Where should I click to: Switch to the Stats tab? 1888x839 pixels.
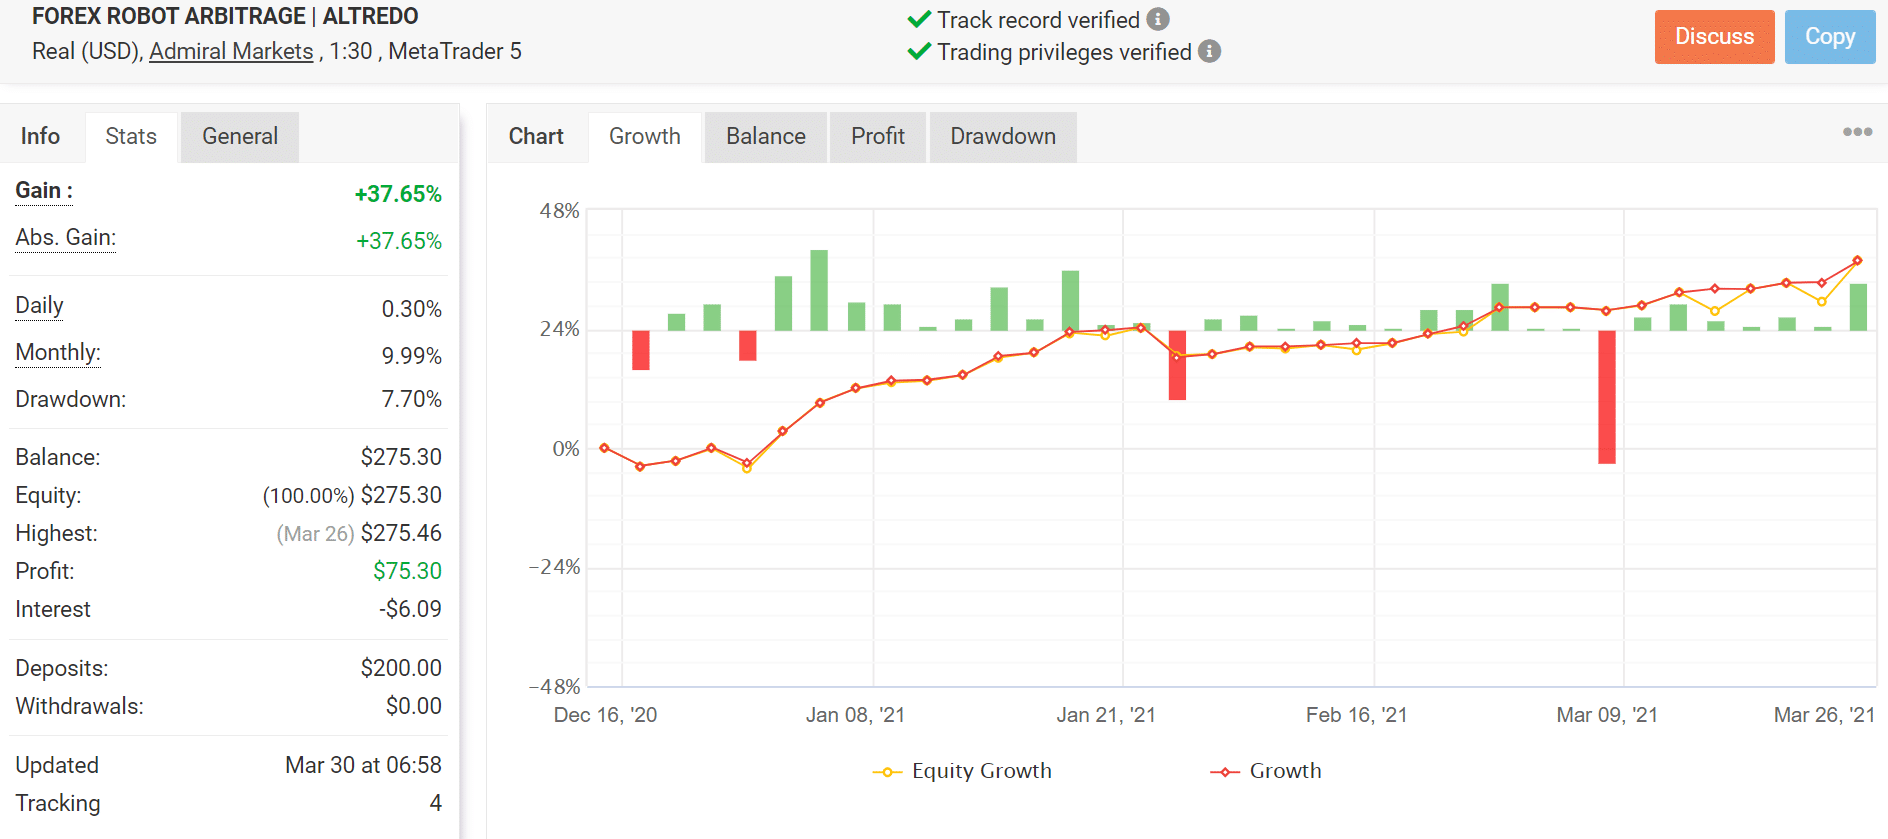tap(131, 136)
